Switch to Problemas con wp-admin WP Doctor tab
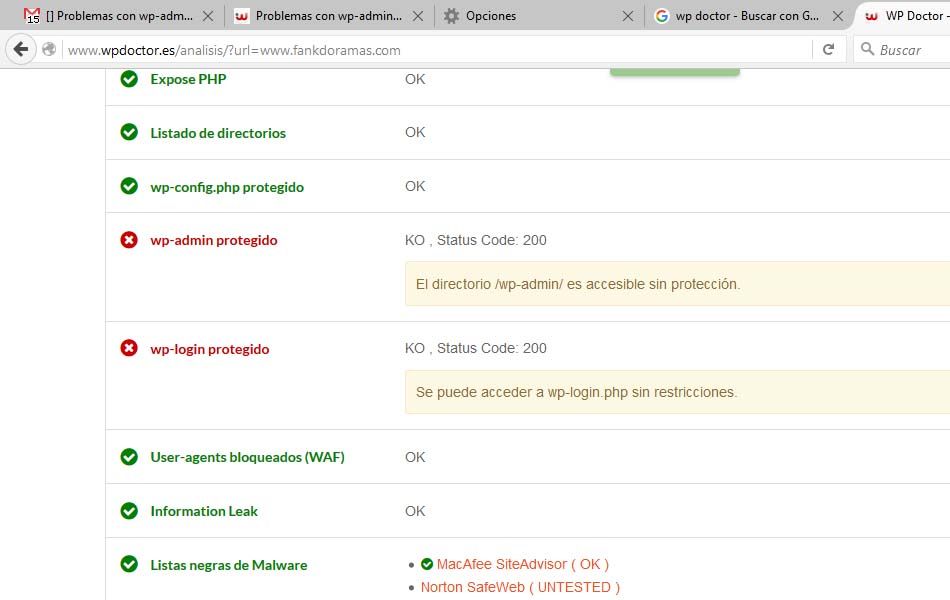 tap(328, 16)
